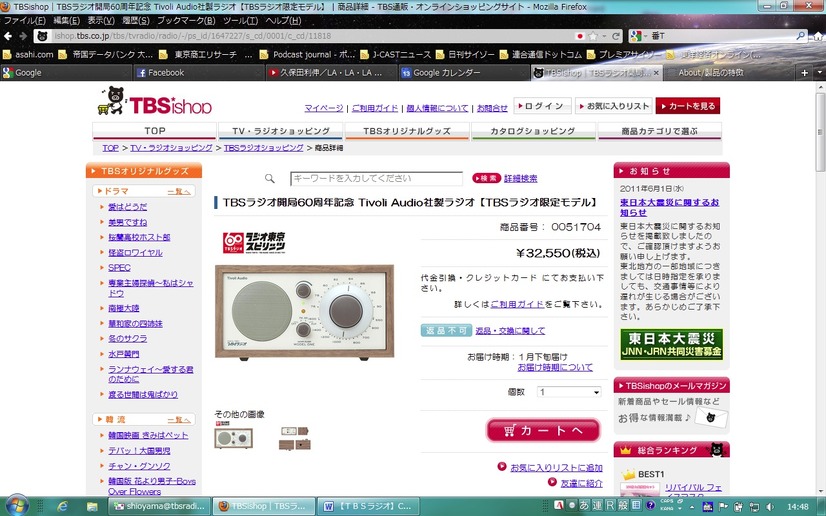The image size is (826, 516).
Task: Click the pink カートへ add-to-cart button
Action: pyautogui.click(x=543, y=430)
